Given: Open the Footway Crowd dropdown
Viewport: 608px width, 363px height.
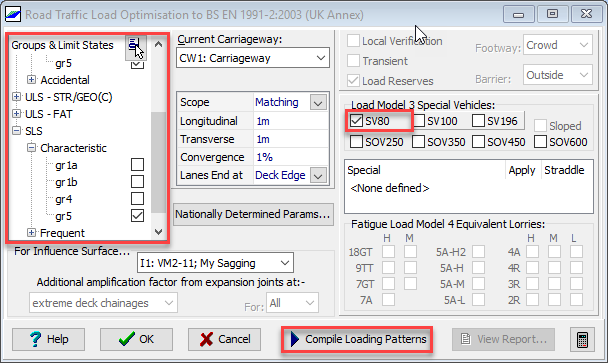Looking at the screenshot, I should 558,45.
